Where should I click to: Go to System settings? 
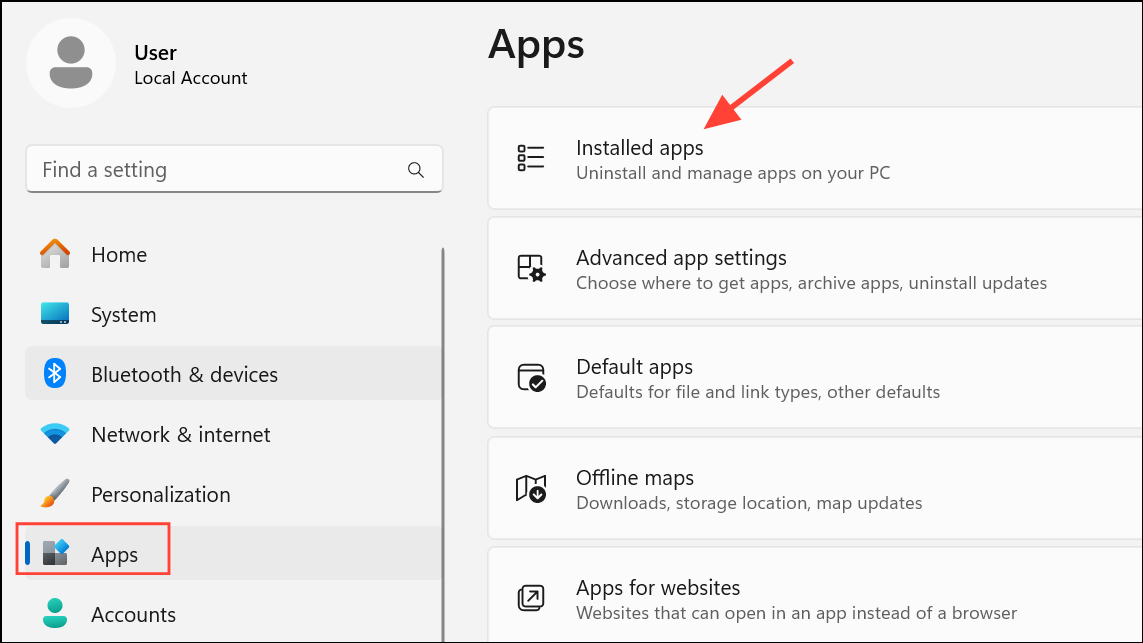tap(123, 315)
